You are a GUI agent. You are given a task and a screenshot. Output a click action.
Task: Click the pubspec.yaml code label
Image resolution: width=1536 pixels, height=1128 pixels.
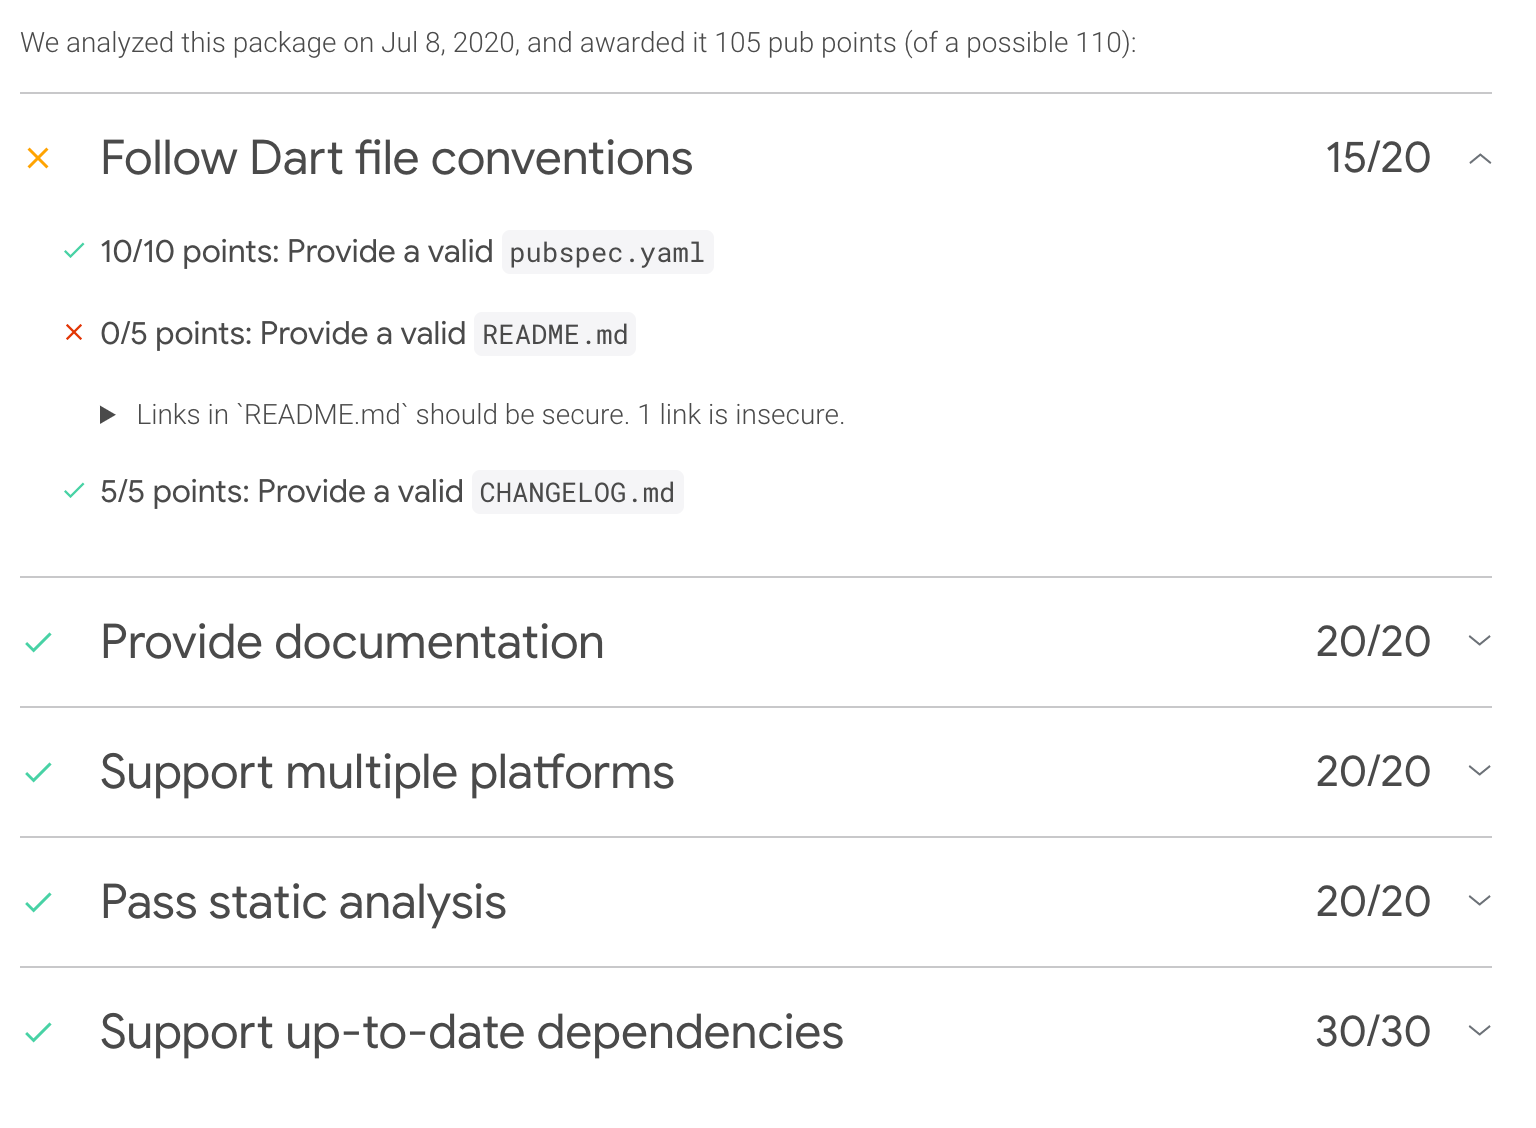pos(607,252)
